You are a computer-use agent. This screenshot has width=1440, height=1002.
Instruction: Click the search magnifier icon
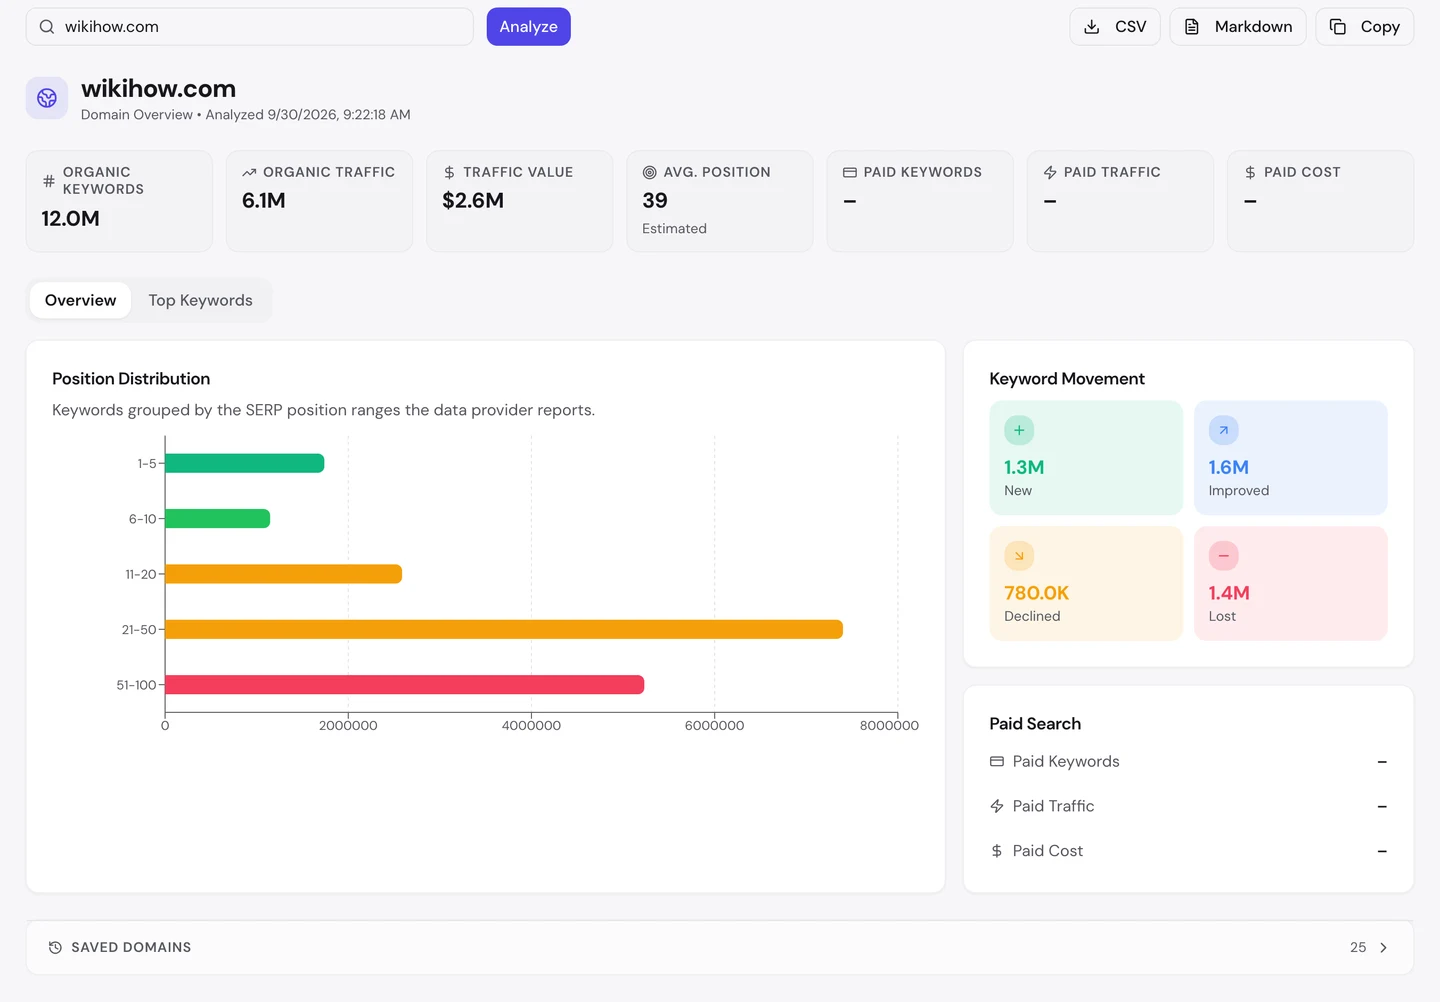point(47,27)
